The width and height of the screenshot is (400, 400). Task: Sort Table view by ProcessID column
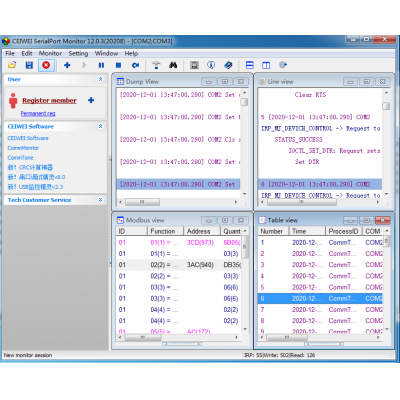(x=344, y=231)
